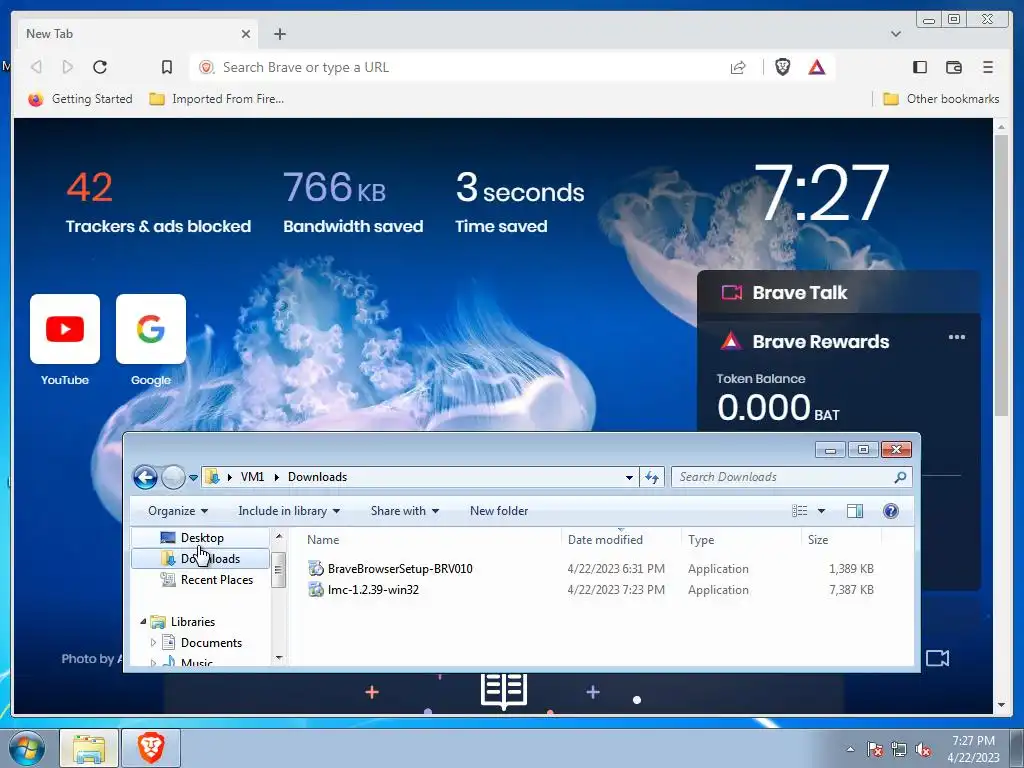Click the Brave back arrow
Image resolution: width=1024 pixels, height=768 pixels.
click(x=37, y=67)
